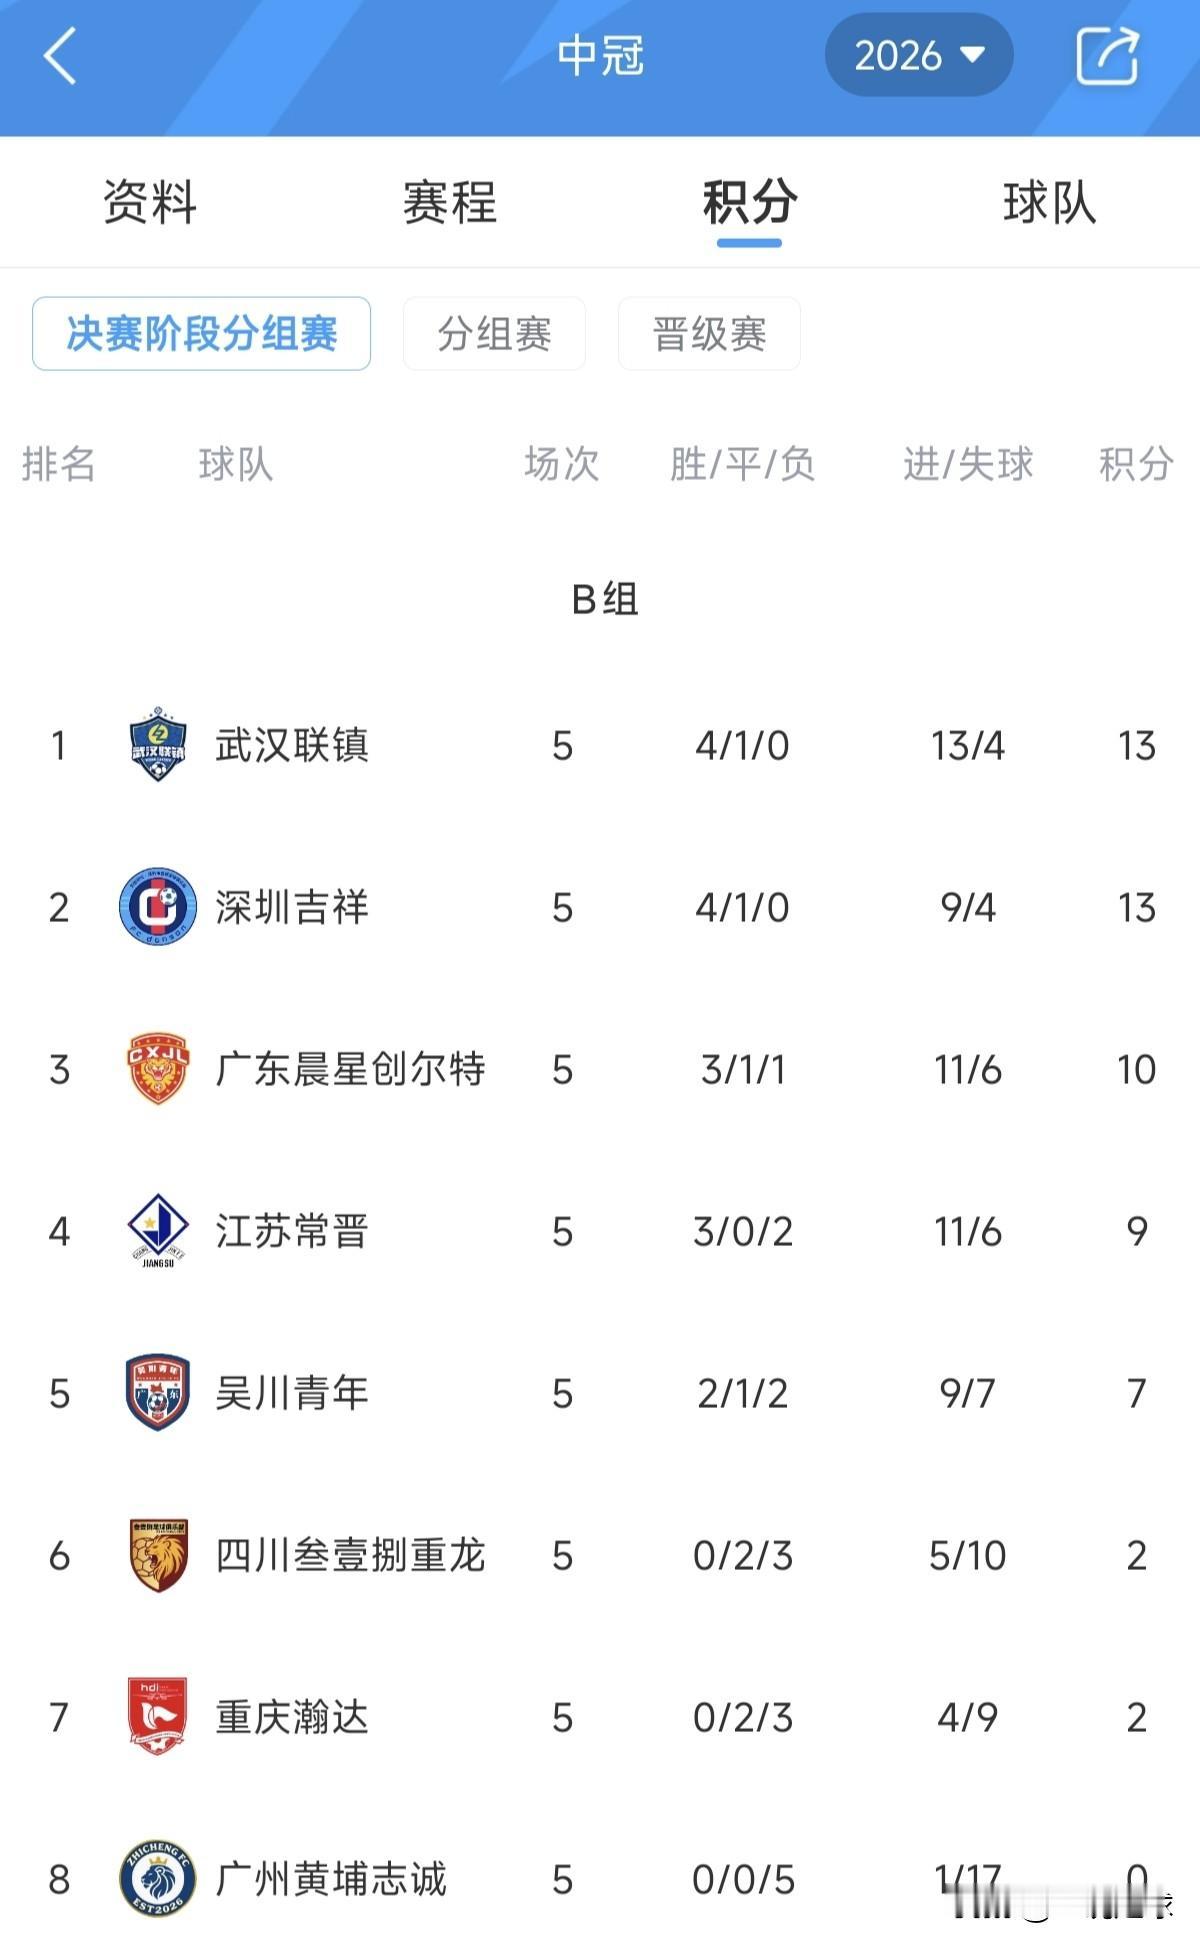This screenshot has width=1200, height=1947.
Task: Open the 2026 season dropdown
Action: 919,56
